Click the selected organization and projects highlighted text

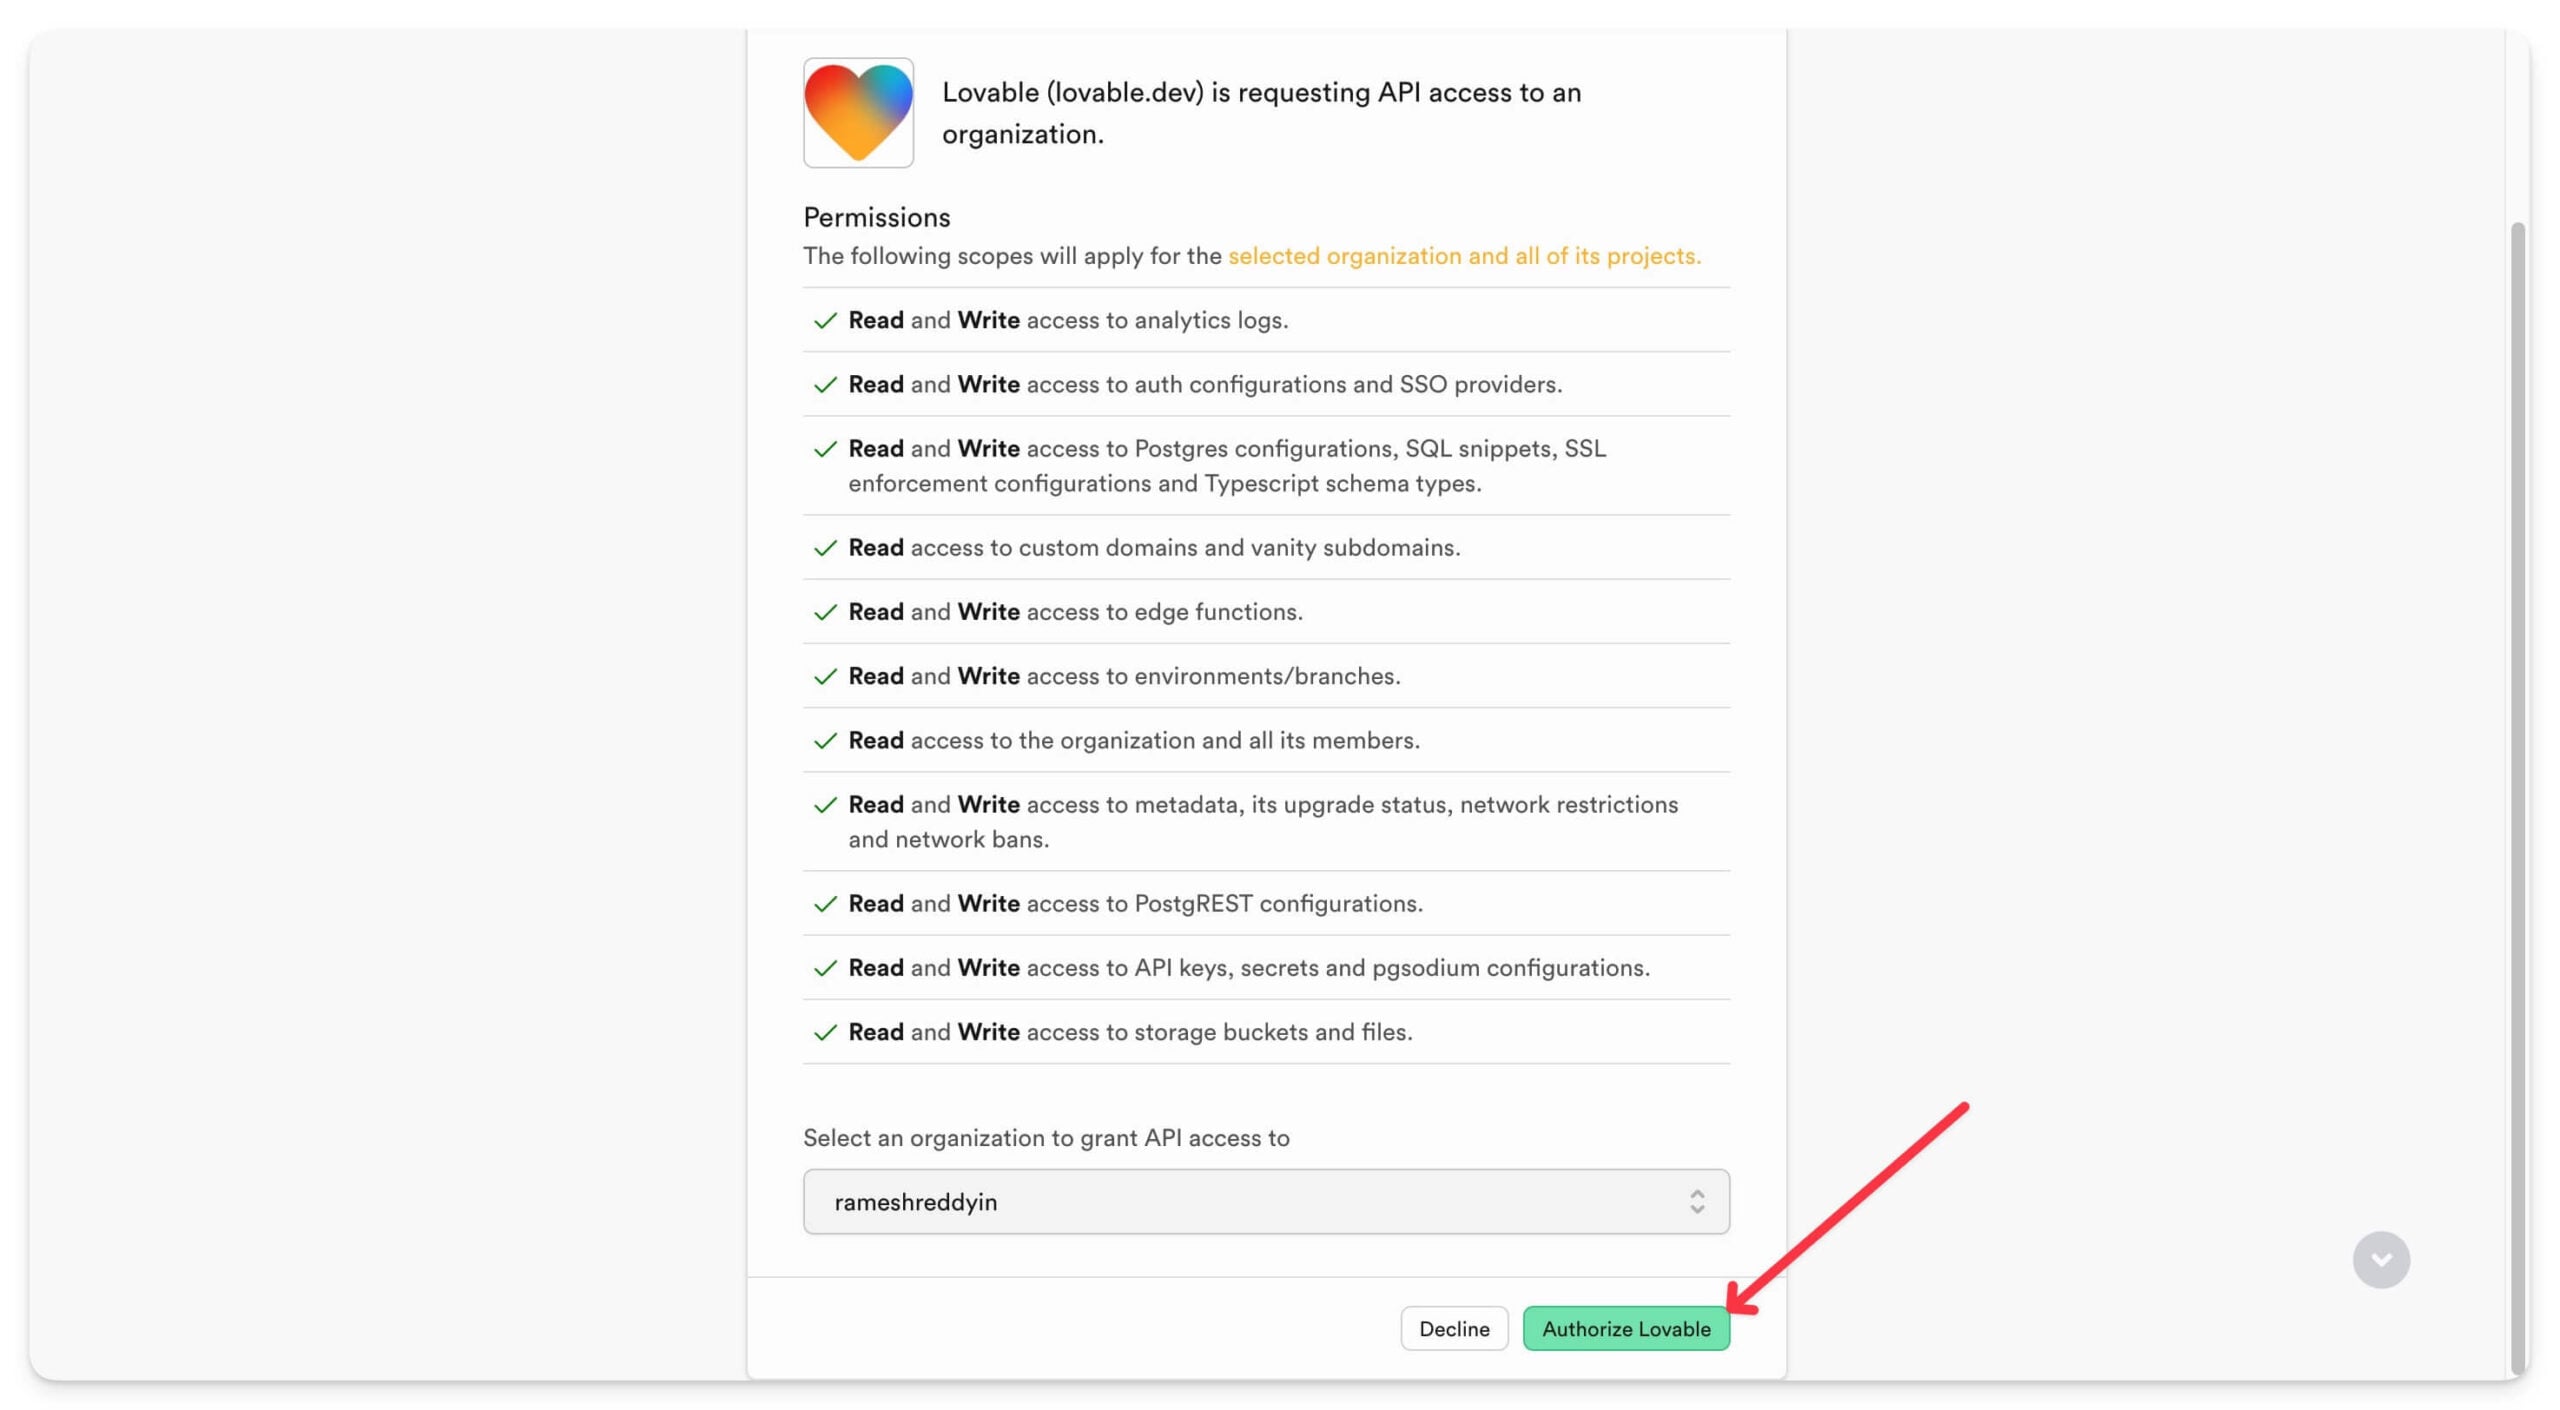pos(1464,256)
